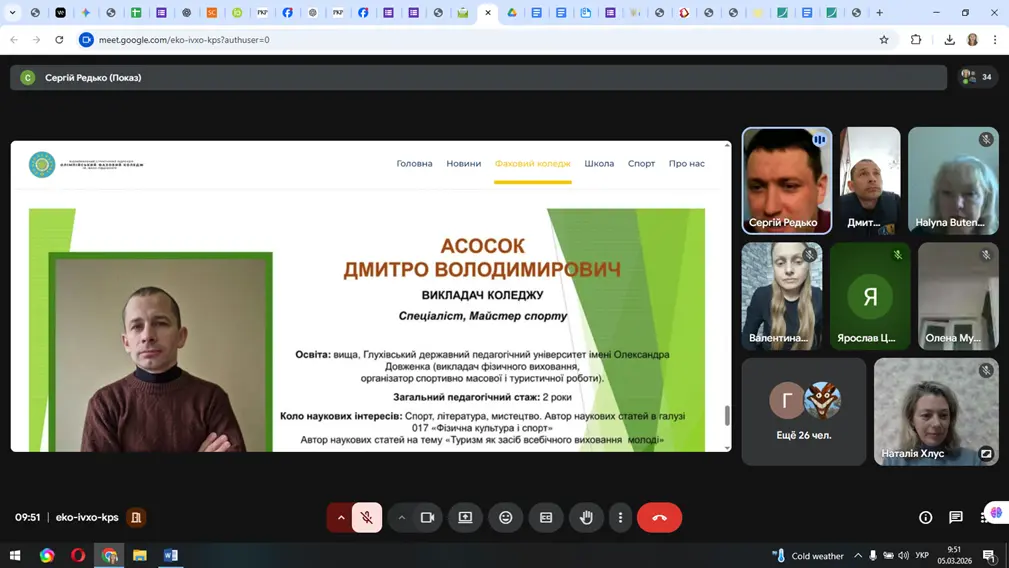
Task: Close the active Meet tab
Action: coord(488,12)
